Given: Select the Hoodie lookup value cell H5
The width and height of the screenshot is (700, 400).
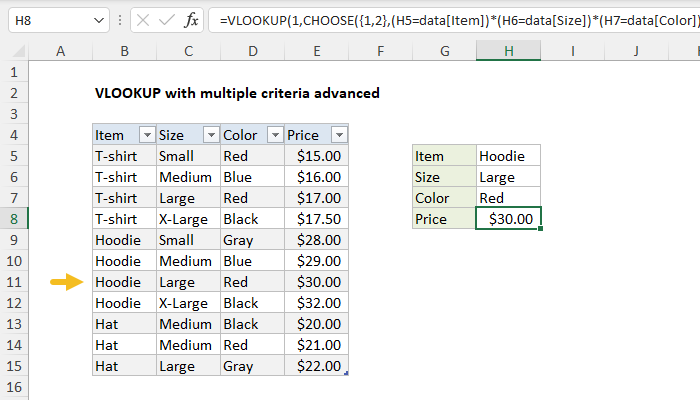Looking at the screenshot, I should pos(509,155).
